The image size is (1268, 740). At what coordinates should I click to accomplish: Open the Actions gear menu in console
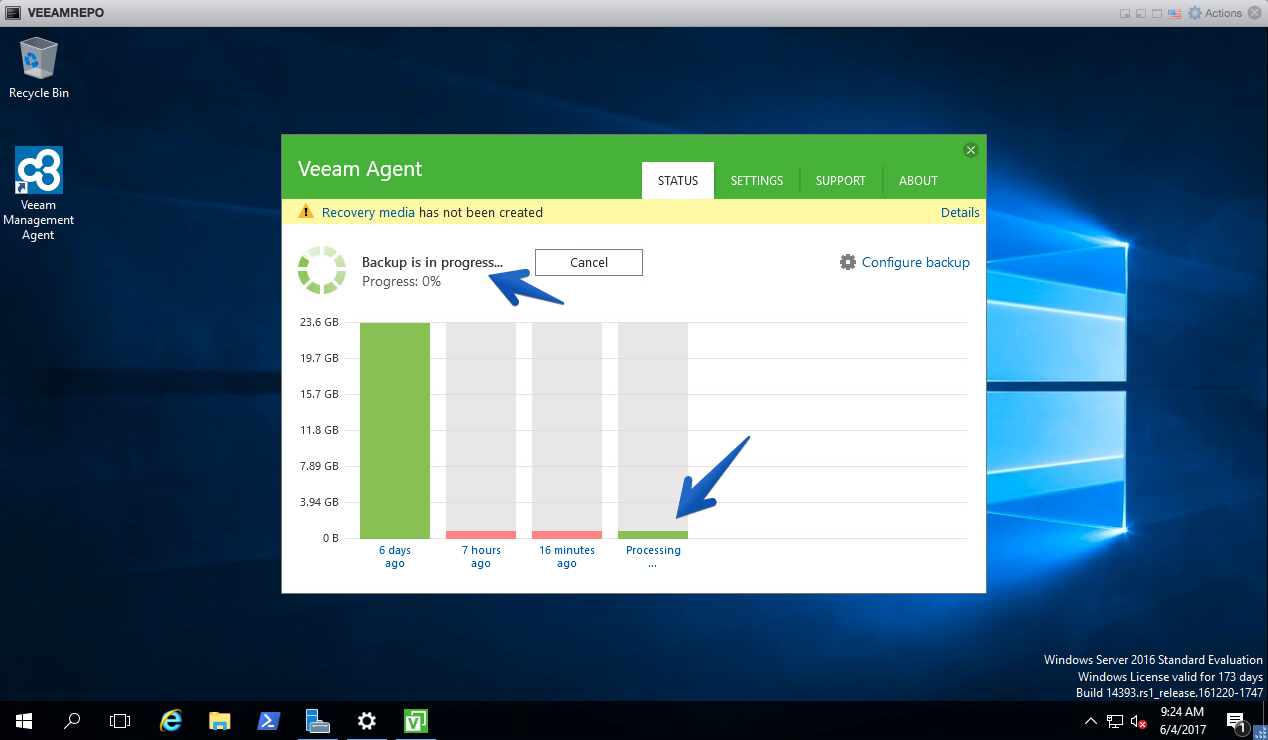point(1214,13)
